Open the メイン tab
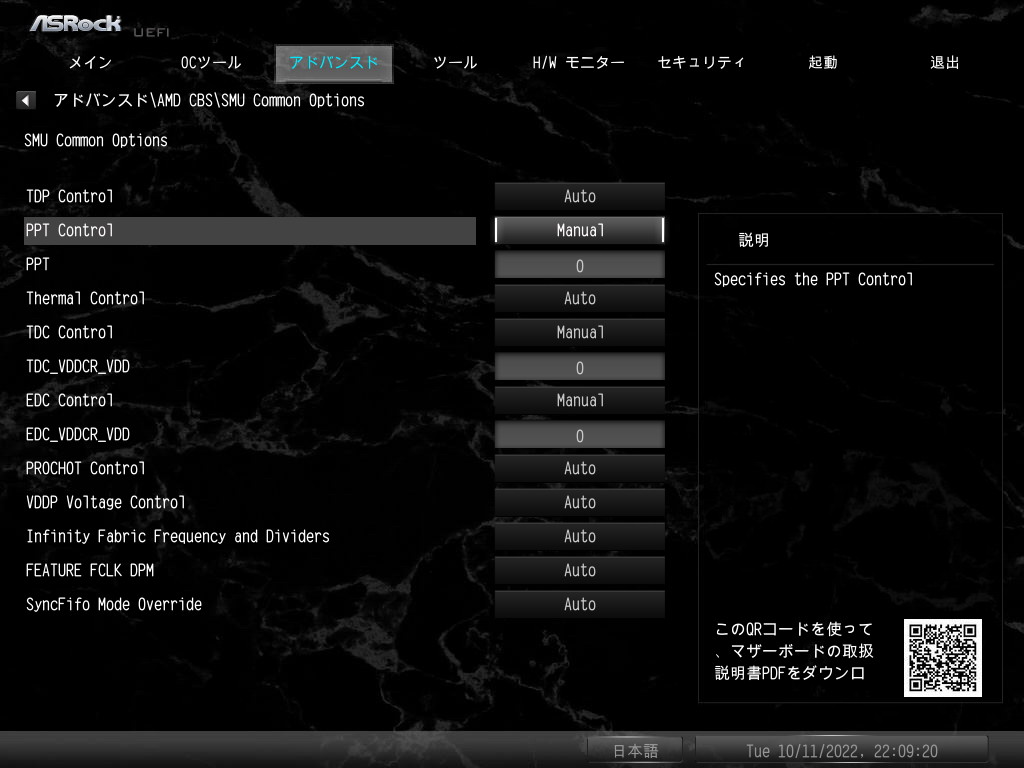 90,63
